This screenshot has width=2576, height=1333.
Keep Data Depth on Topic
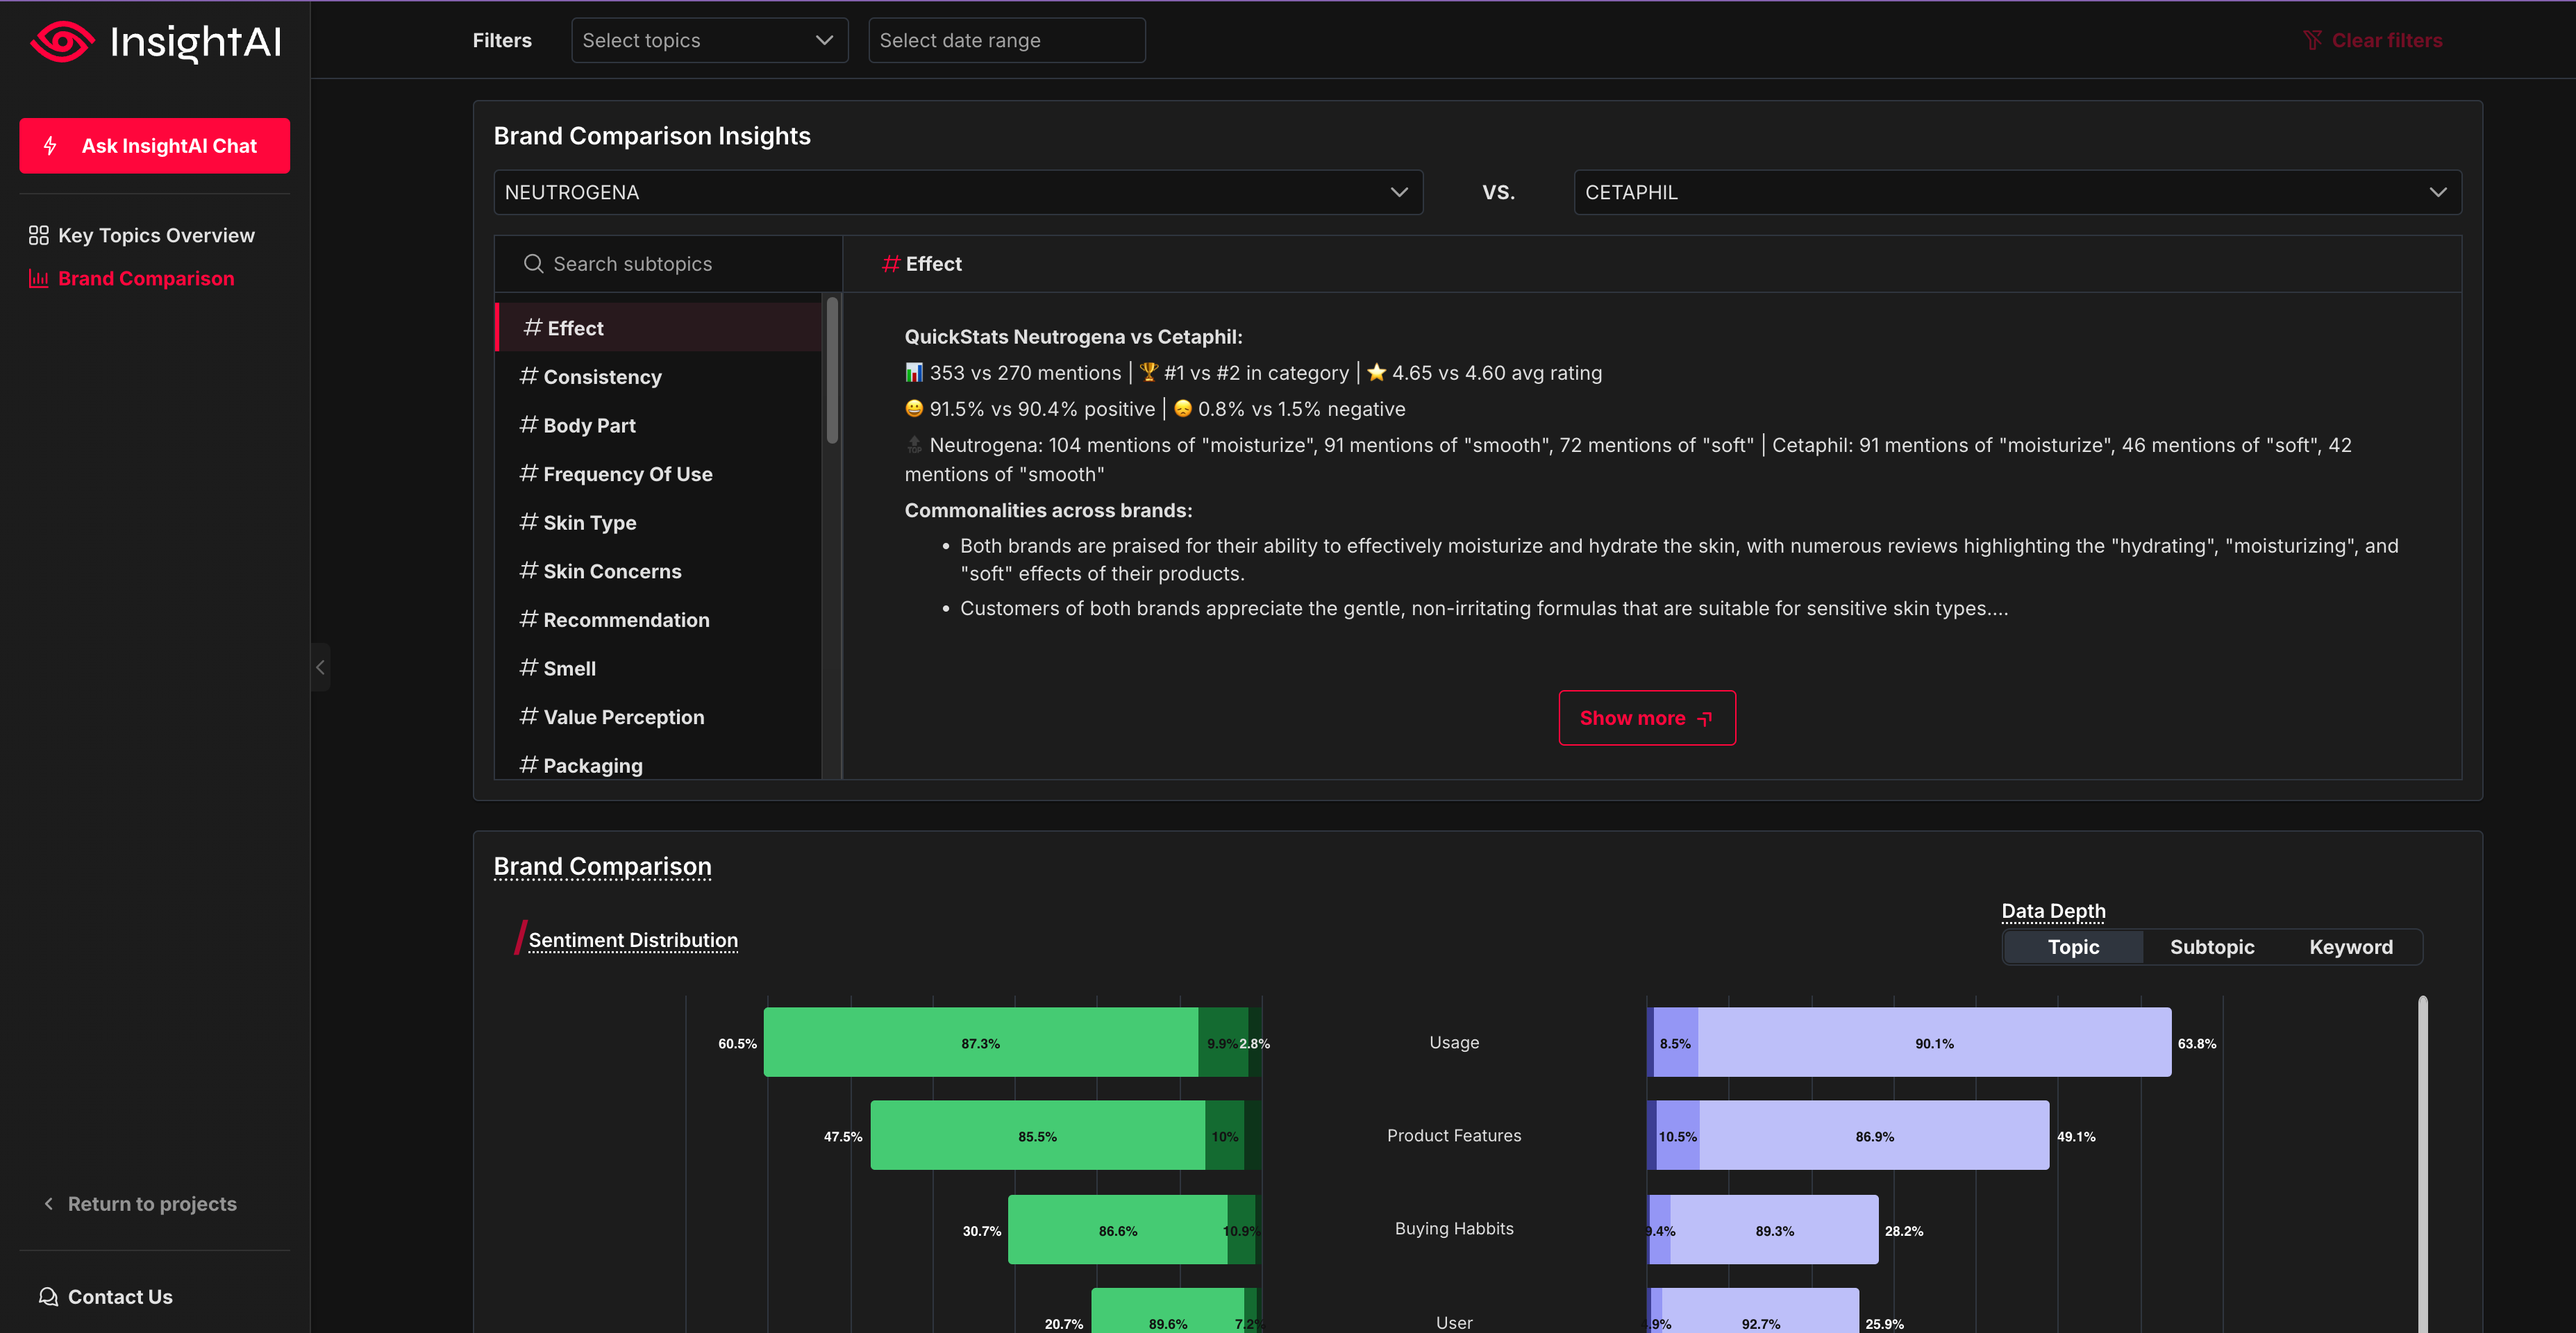2072,946
